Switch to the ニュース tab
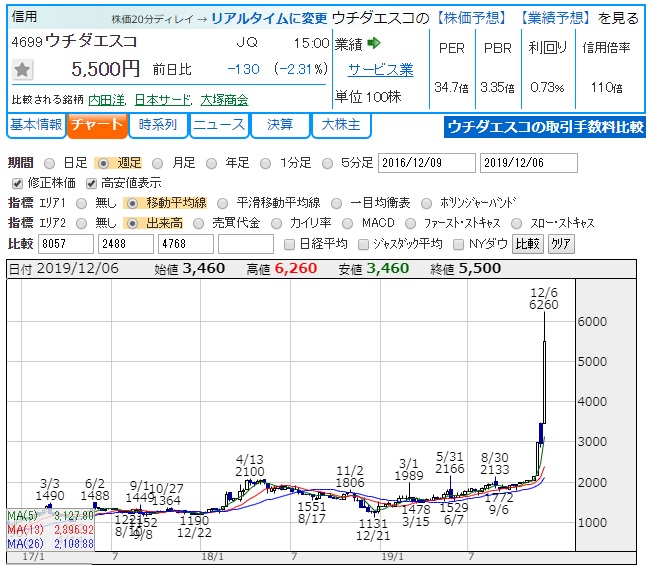This screenshot has width=649, height=565. point(219,125)
